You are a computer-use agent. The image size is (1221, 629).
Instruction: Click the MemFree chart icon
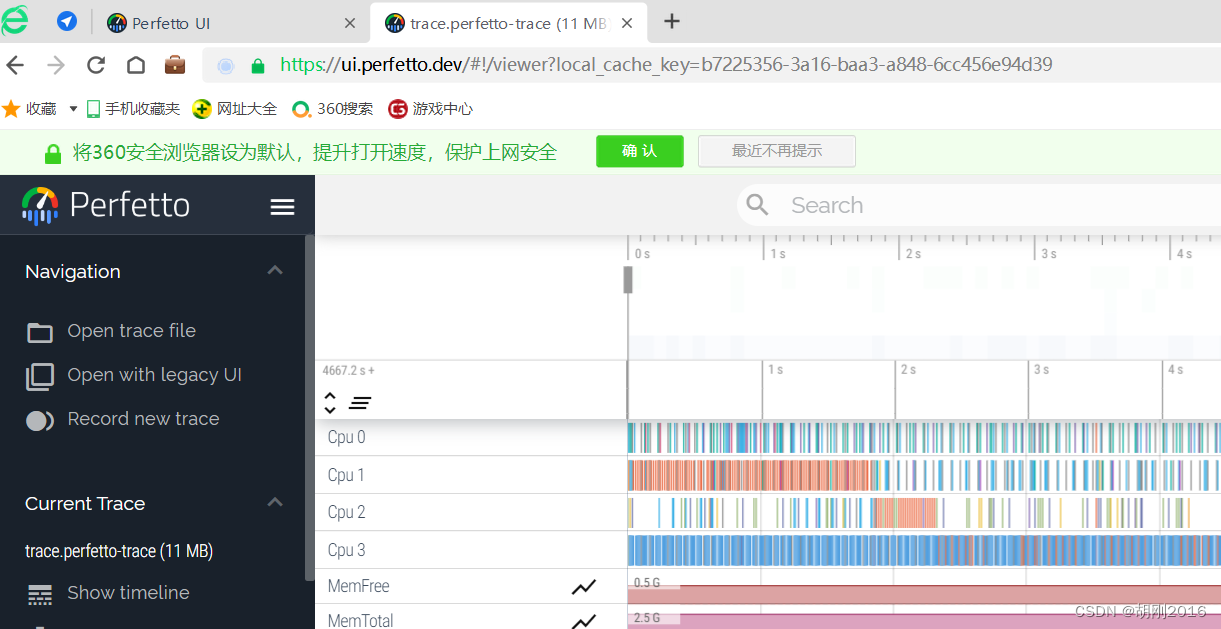tap(584, 587)
